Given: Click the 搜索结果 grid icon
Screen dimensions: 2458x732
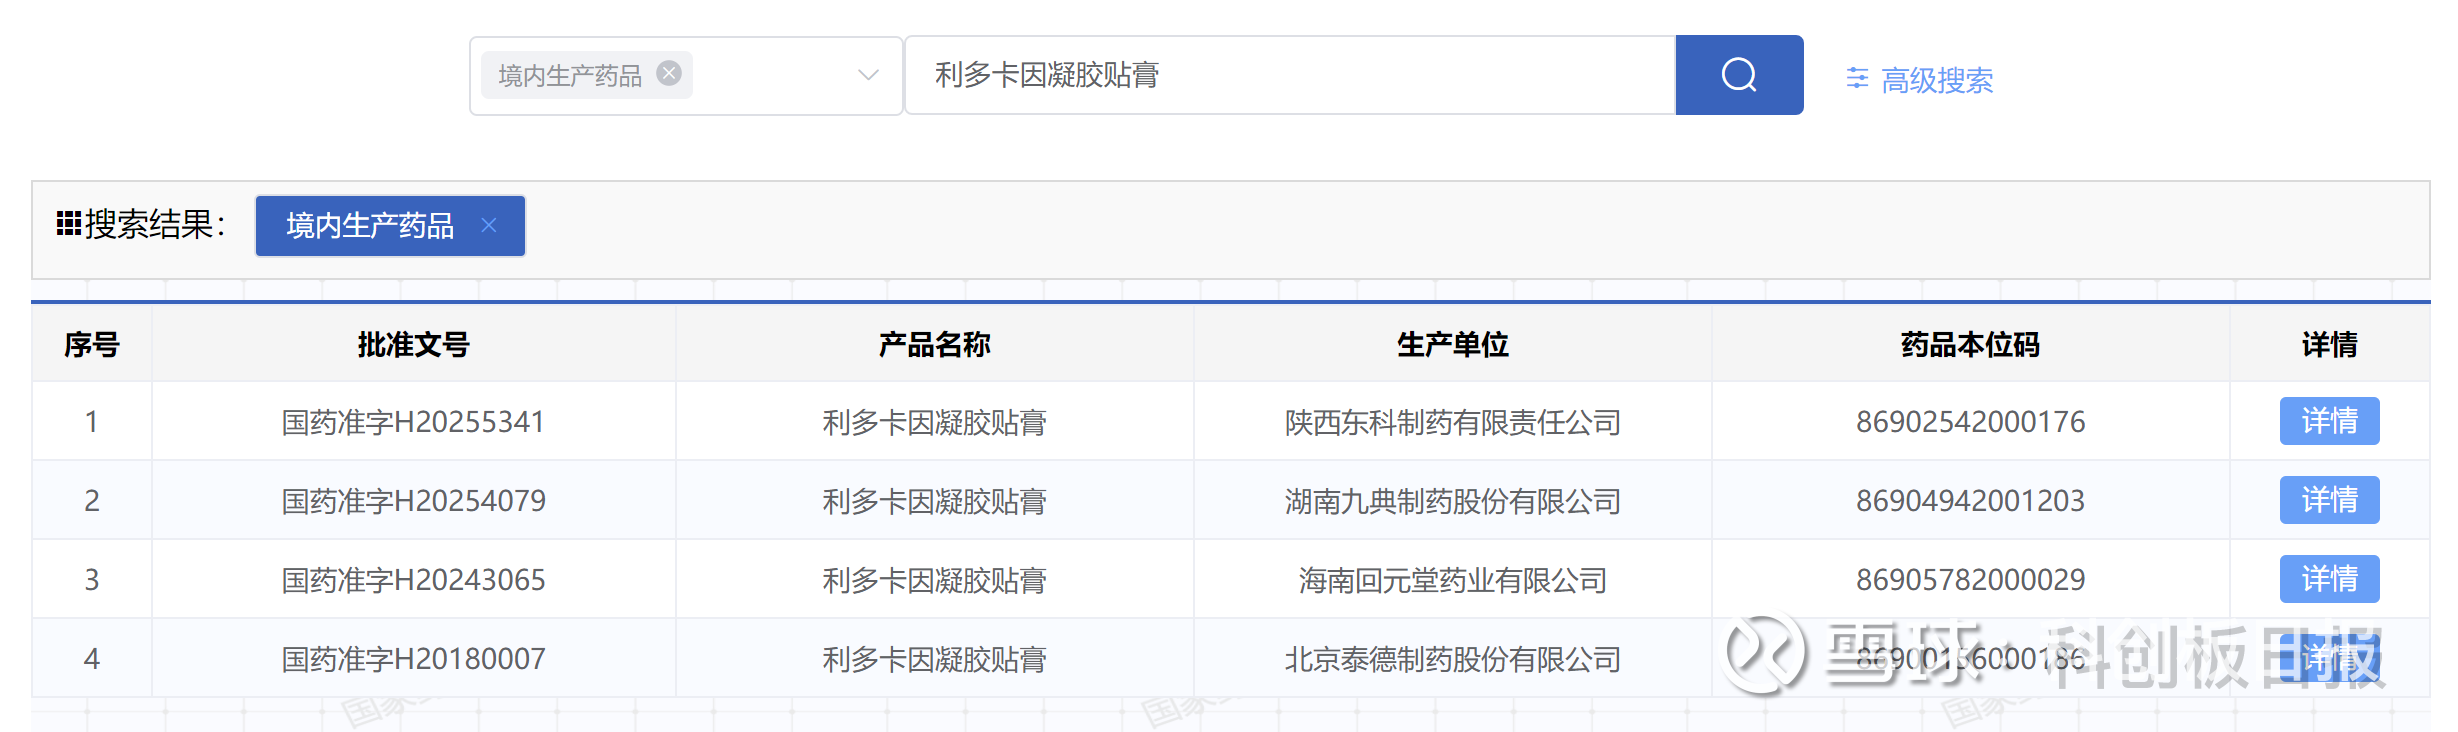Looking at the screenshot, I should point(68,224).
